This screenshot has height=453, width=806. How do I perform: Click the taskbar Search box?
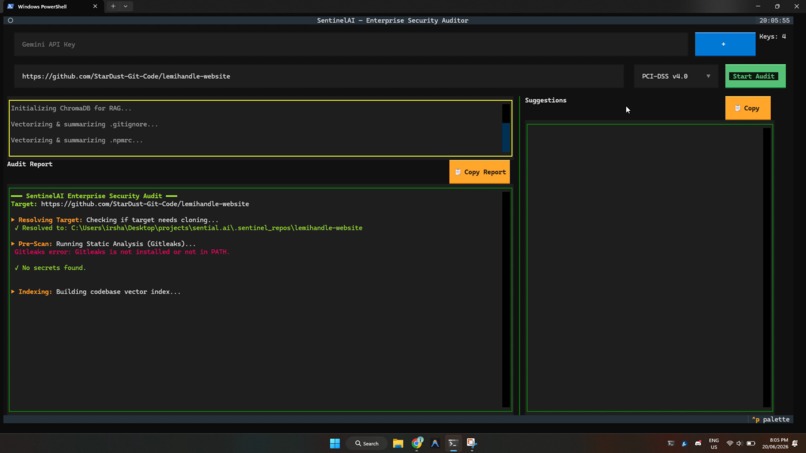pyautogui.click(x=367, y=443)
